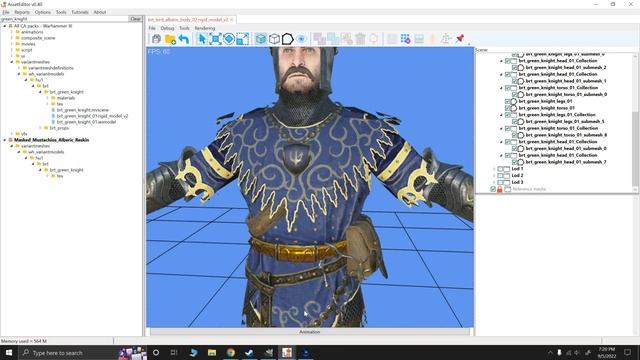The width and height of the screenshot is (640, 360).
Task: Open Chrome from the taskbar
Action: [231, 353]
